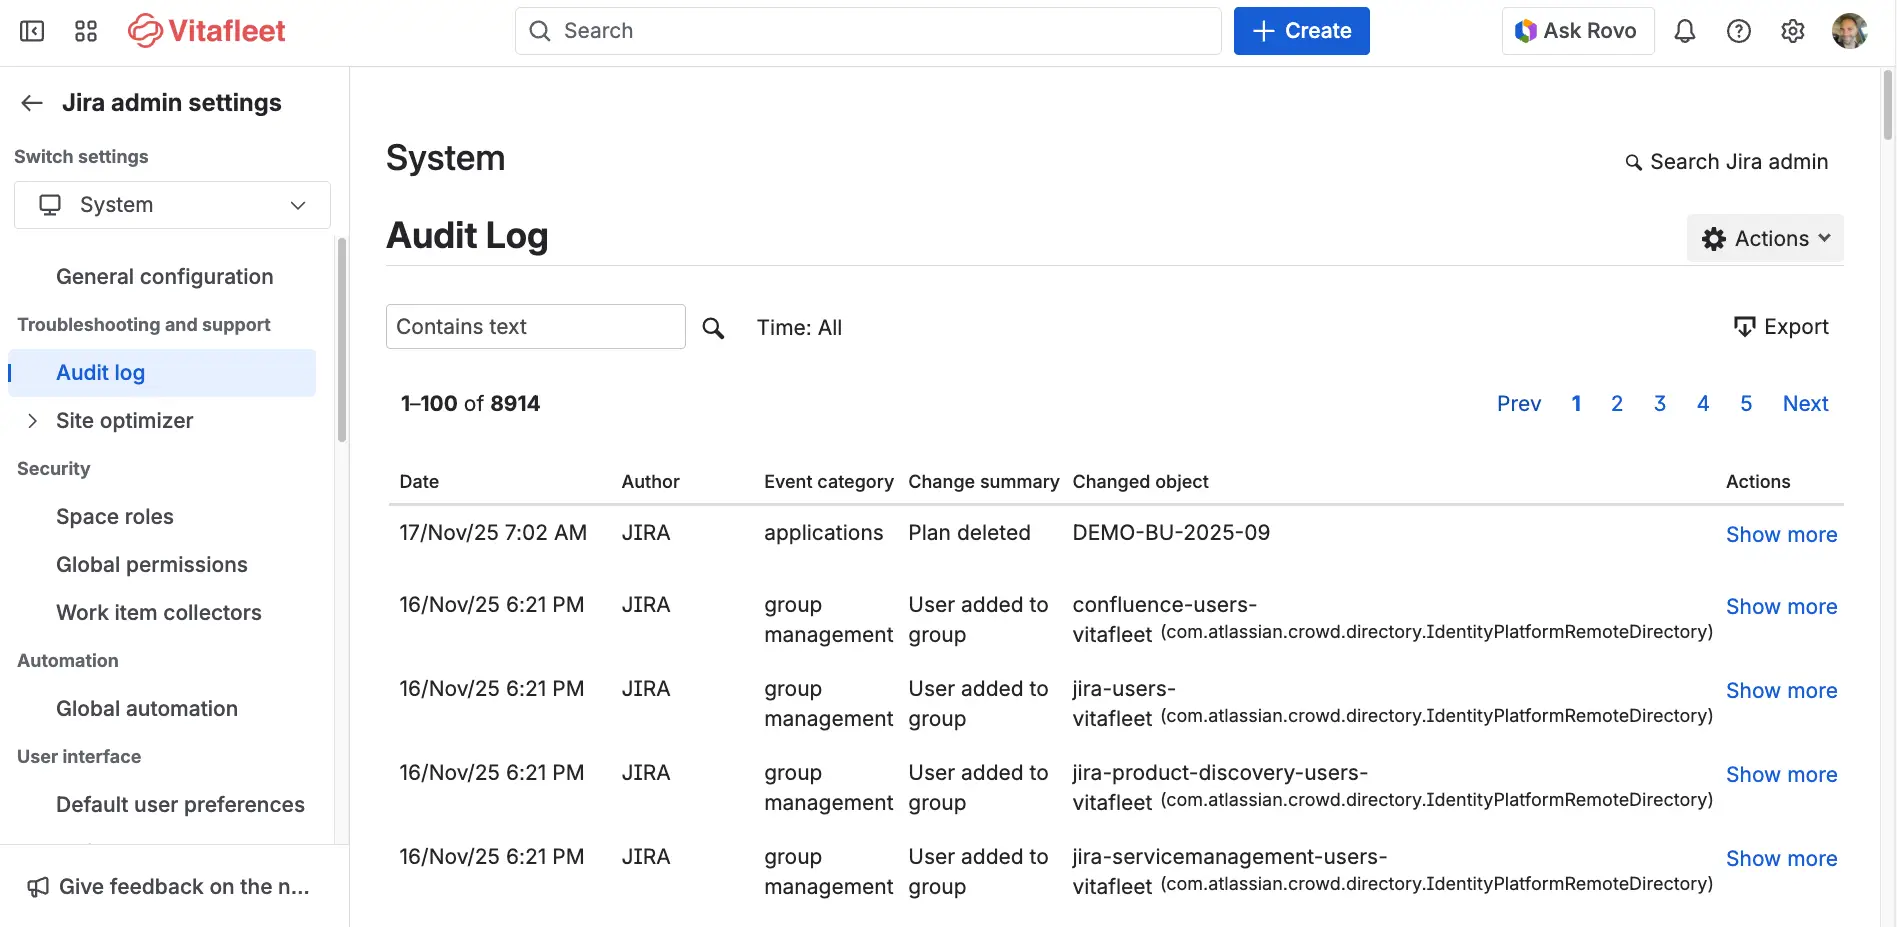Open notifications bell icon
The width and height of the screenshot is (1897, 927).
tap(1685, 31)
